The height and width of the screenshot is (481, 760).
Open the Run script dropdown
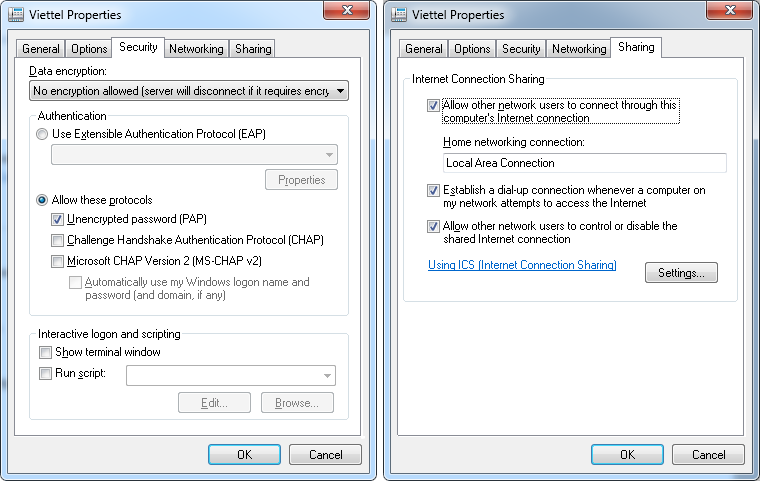click(231, 375)
